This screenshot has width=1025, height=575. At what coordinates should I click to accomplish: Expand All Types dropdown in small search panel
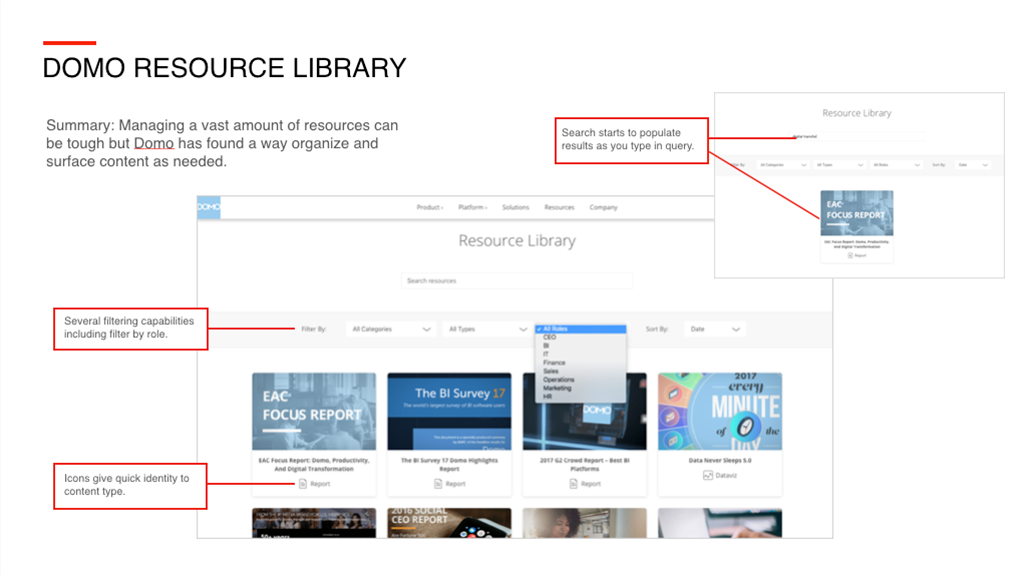(840, 165)
